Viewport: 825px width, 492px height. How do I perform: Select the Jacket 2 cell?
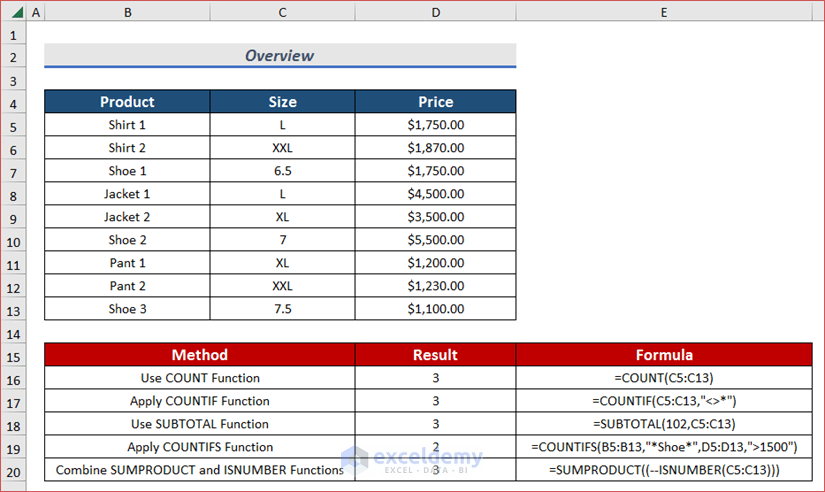pos(127,217)
